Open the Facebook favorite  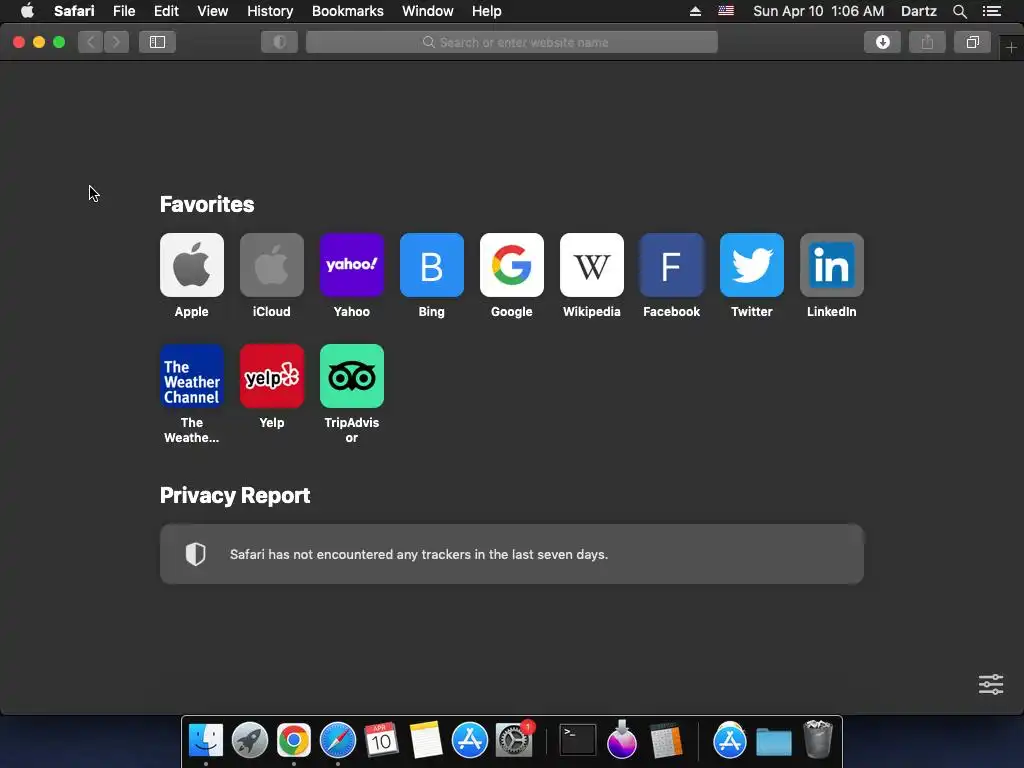click(671, 264)
